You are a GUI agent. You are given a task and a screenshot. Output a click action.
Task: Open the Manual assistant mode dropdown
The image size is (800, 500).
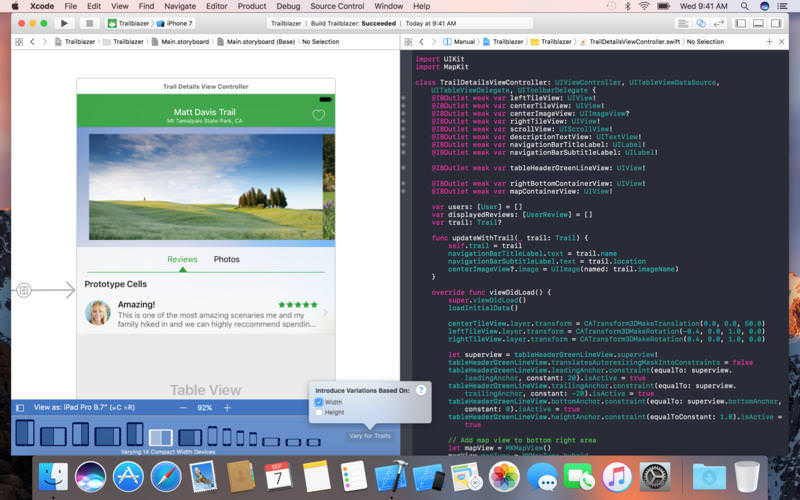pyautogui.click(x=462, y=42)
